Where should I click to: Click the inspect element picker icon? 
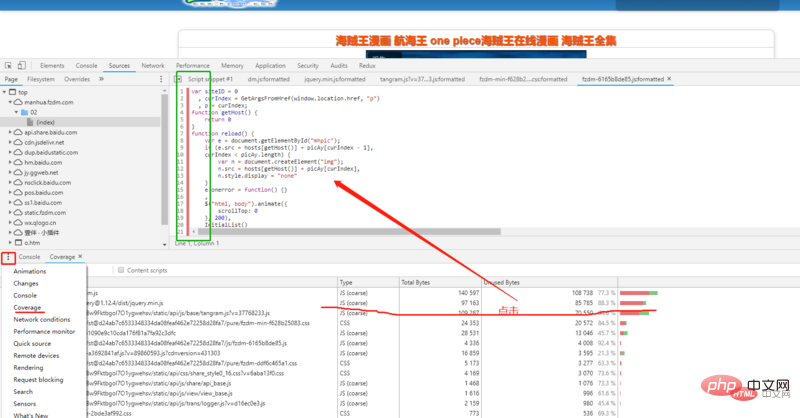click(x=9, y=65)
